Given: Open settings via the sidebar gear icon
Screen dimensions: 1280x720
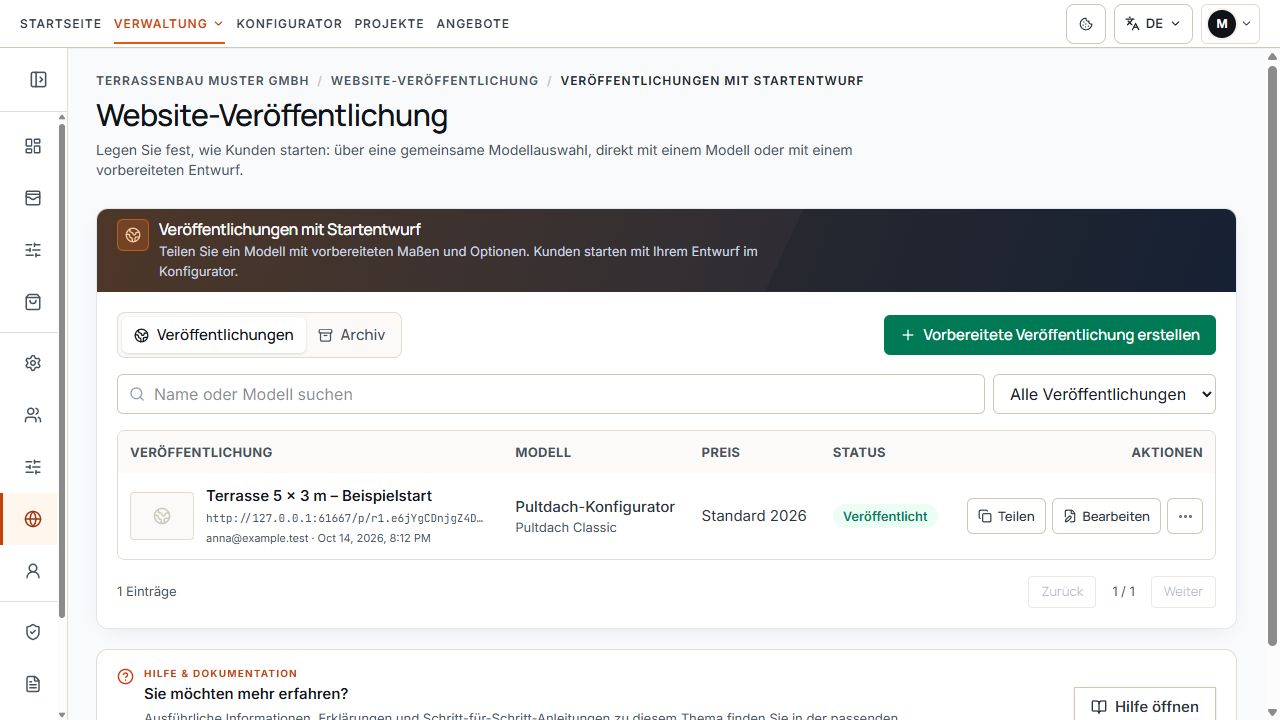Looking at the screenshot, I should [x=33, y=363].
